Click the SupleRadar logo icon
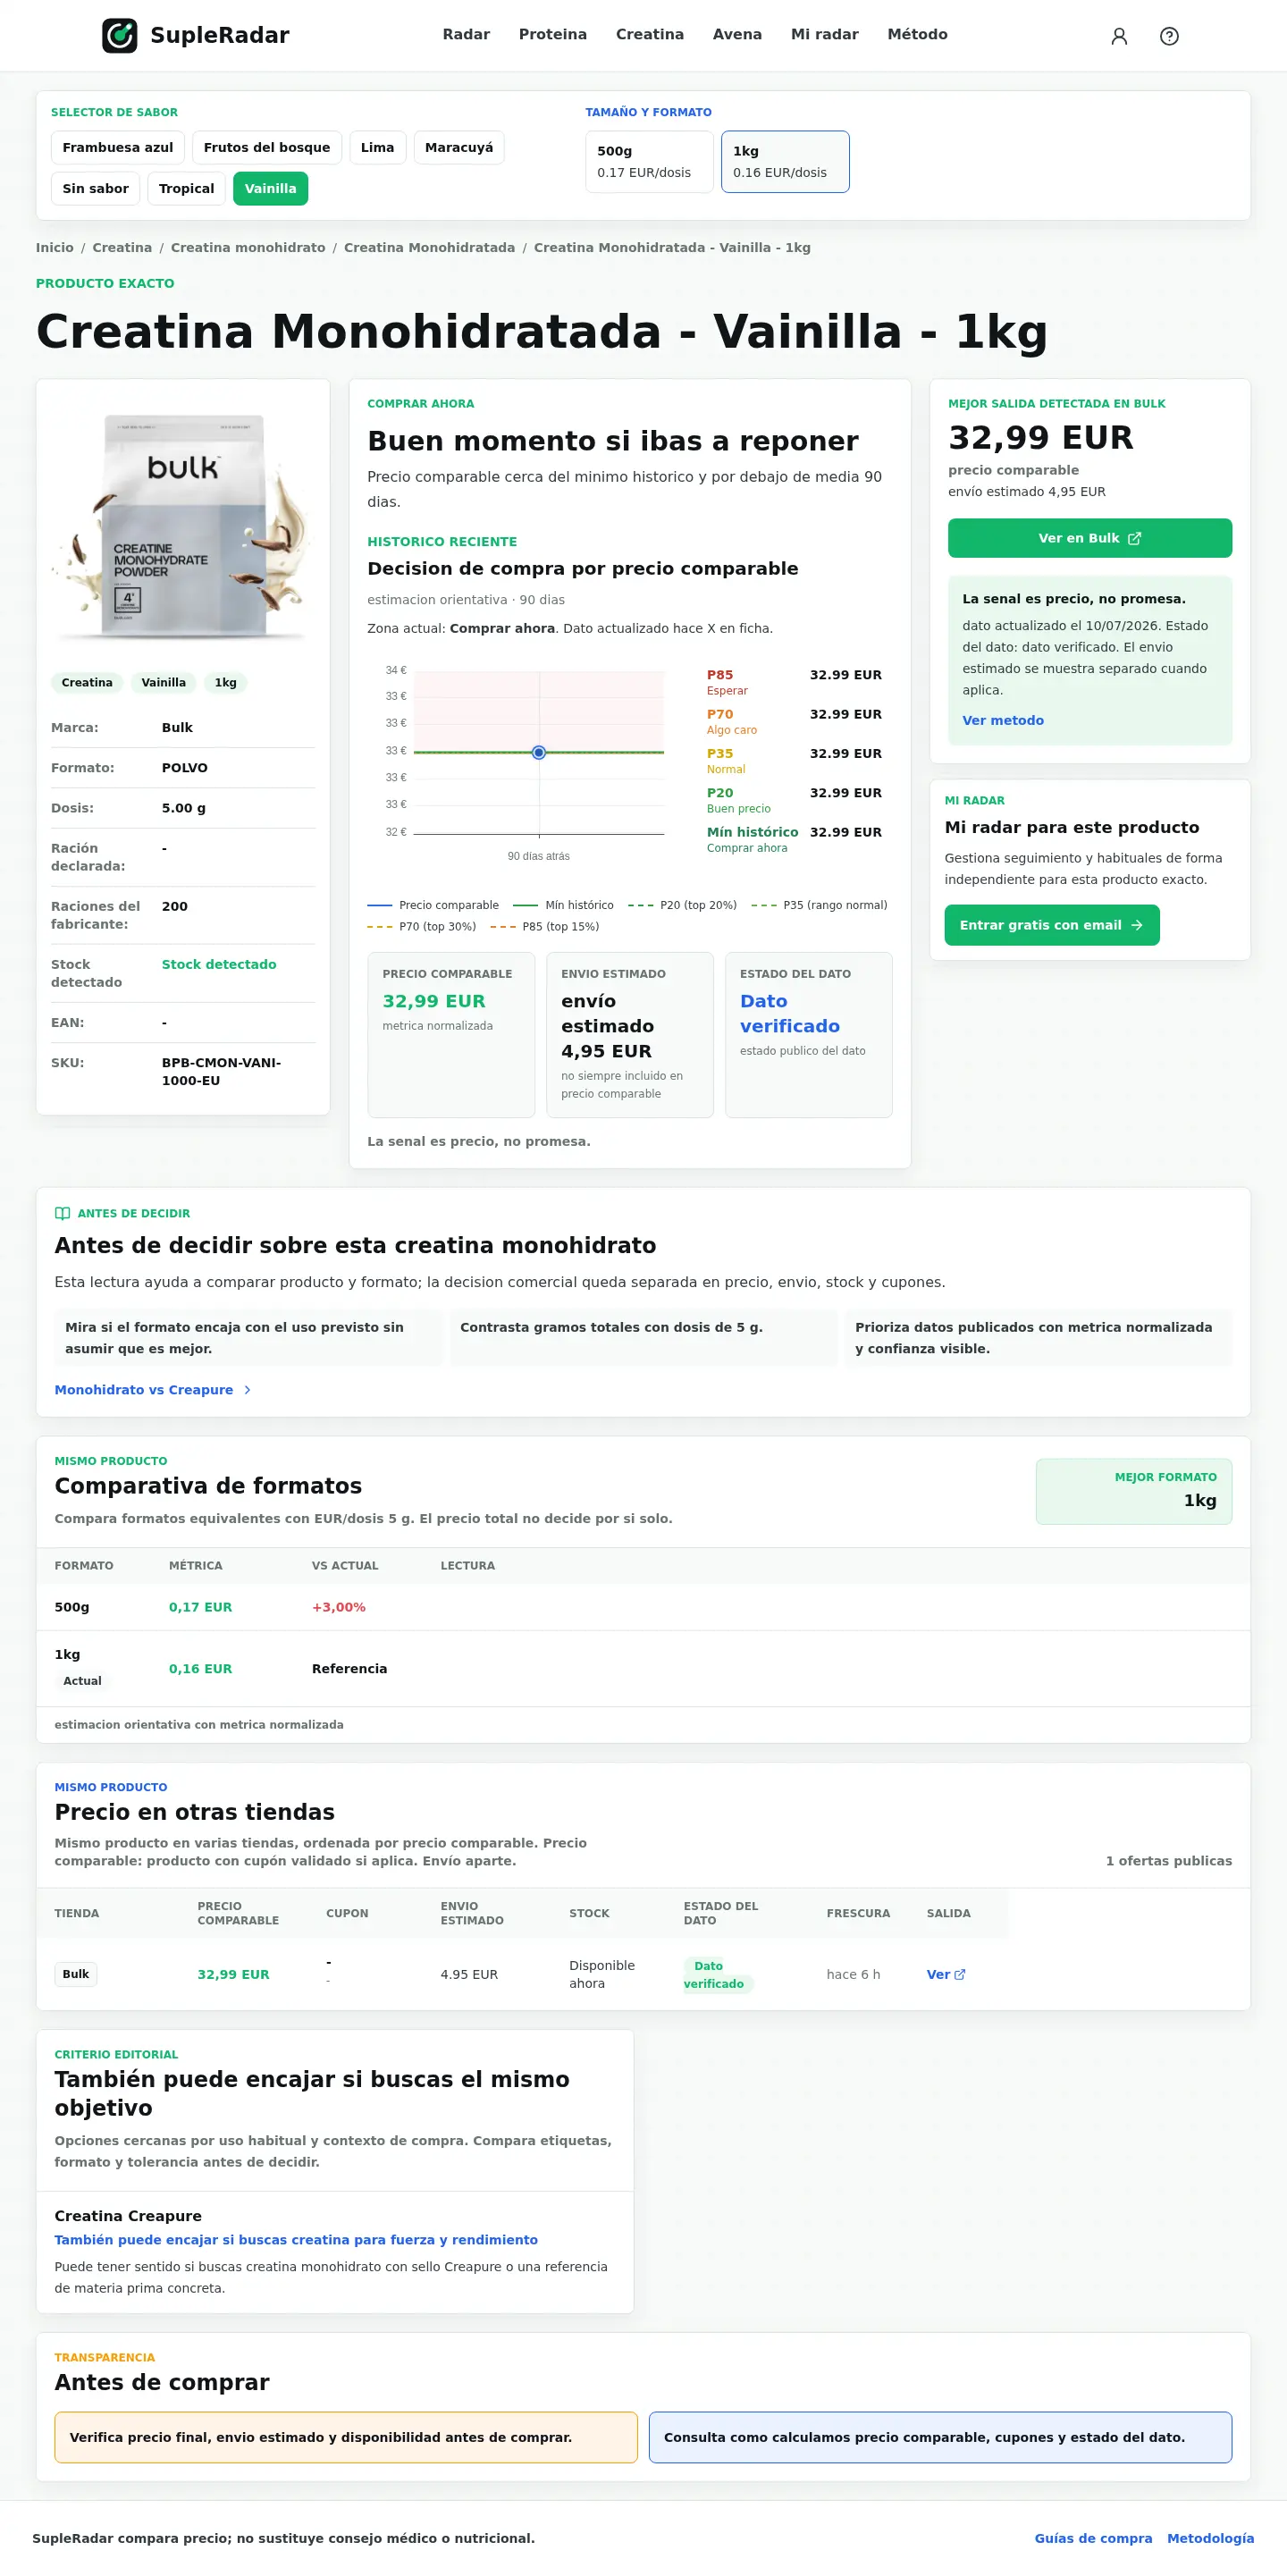 point(120,35)
